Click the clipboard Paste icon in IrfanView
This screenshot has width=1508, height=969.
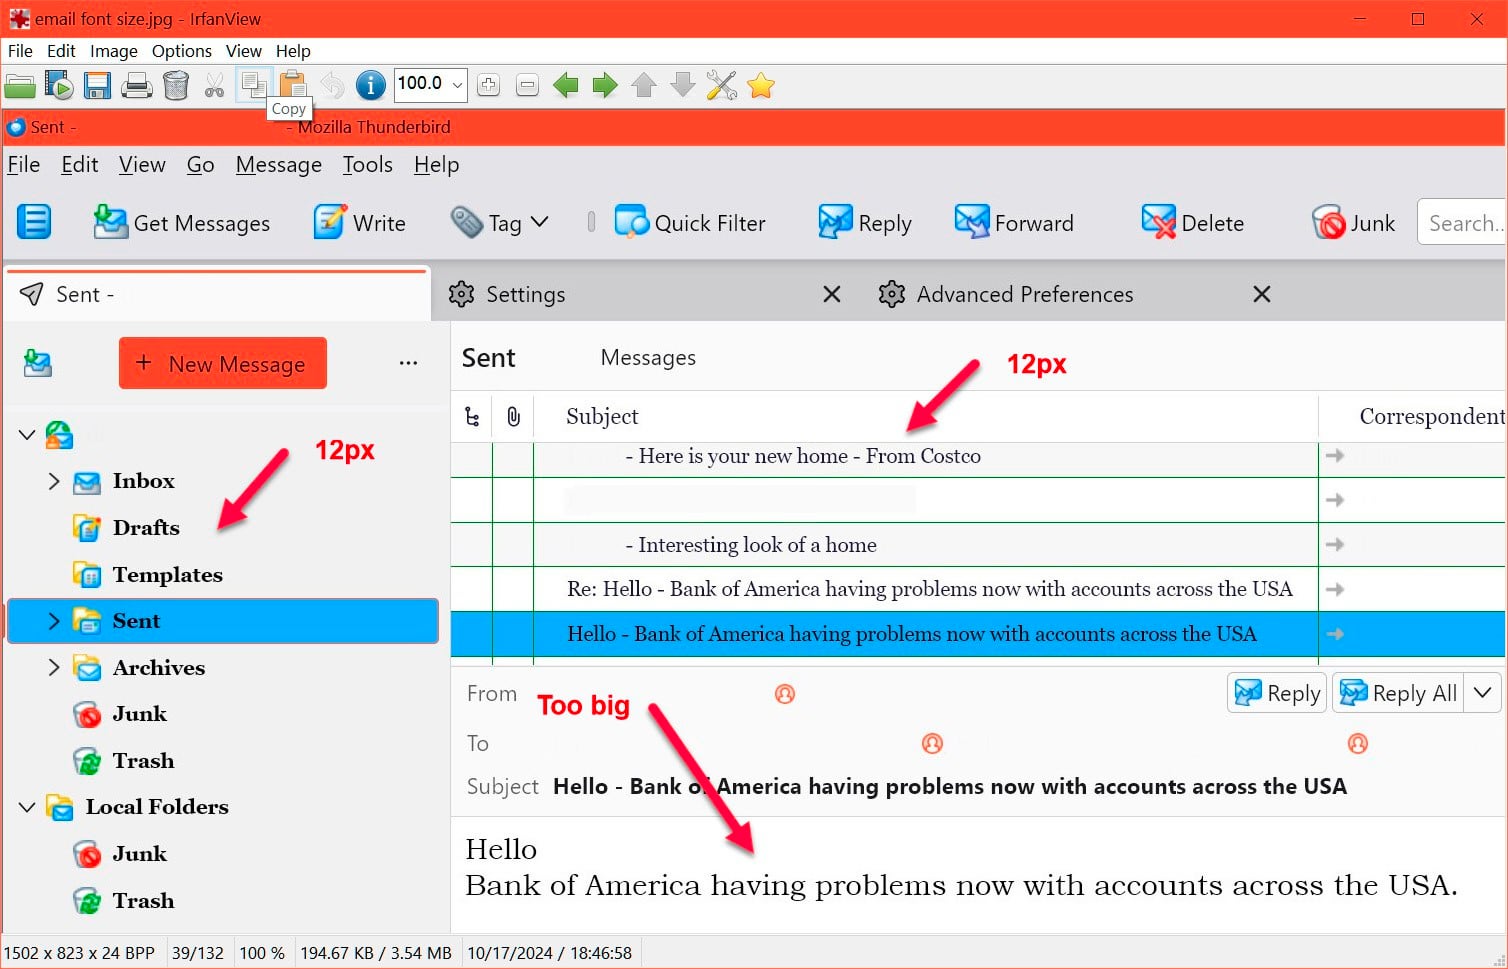[292, 85]
